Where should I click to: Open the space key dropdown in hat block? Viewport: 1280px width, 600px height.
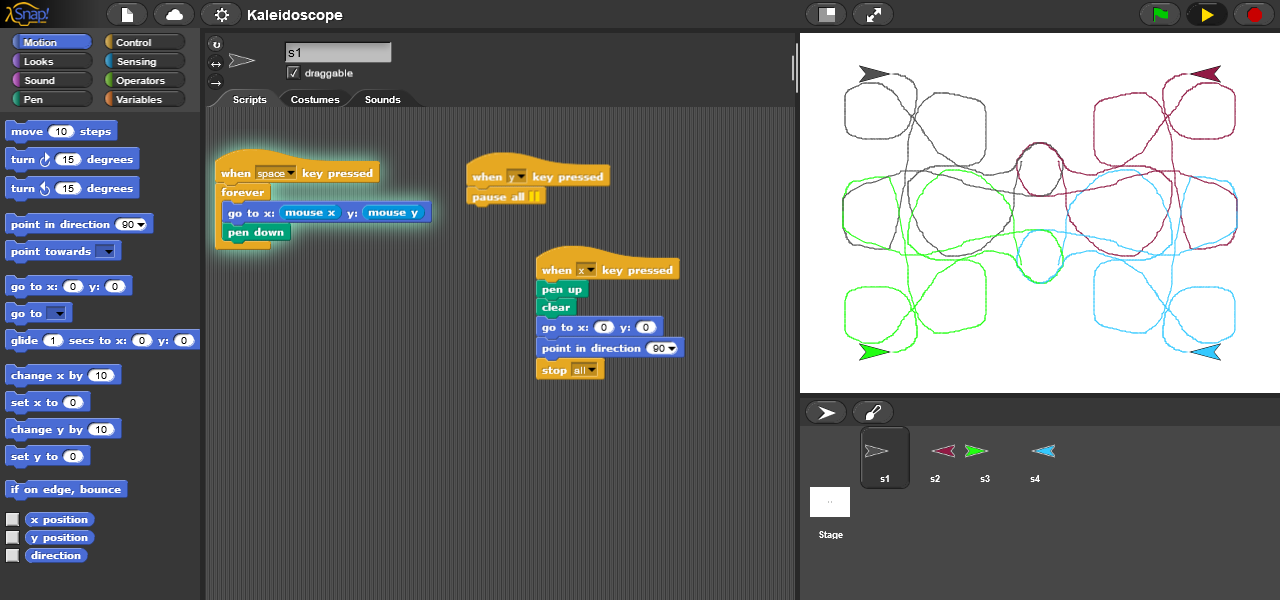click(x=291, y=174)
